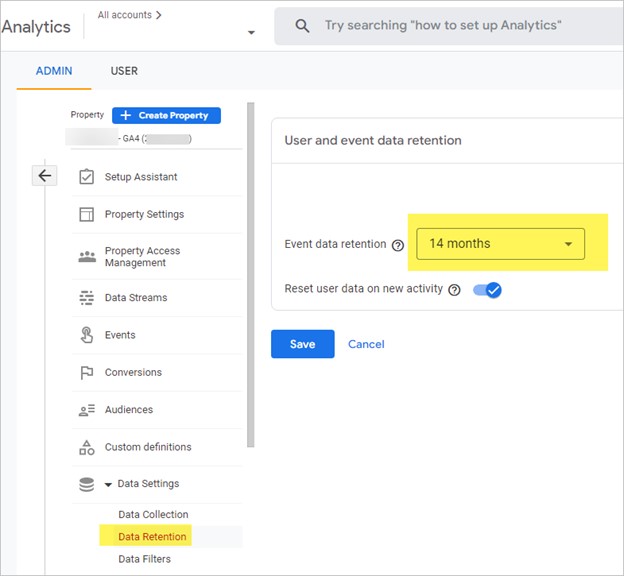Click the Setup Assistant clipboard icon
Screen dimensions: 624x576
point(87,177)
